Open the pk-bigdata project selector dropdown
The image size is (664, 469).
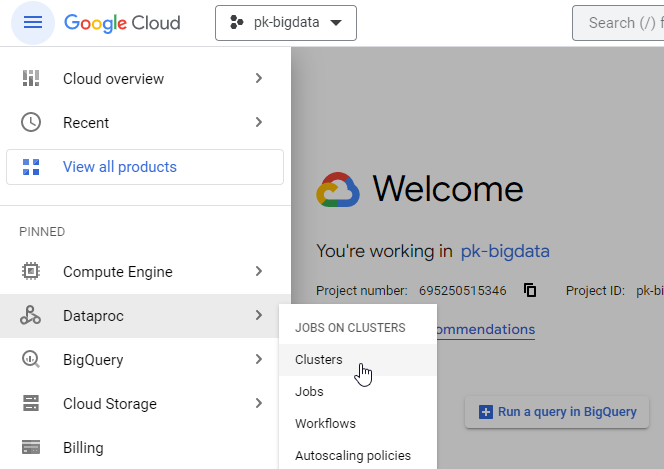point(286,23)
